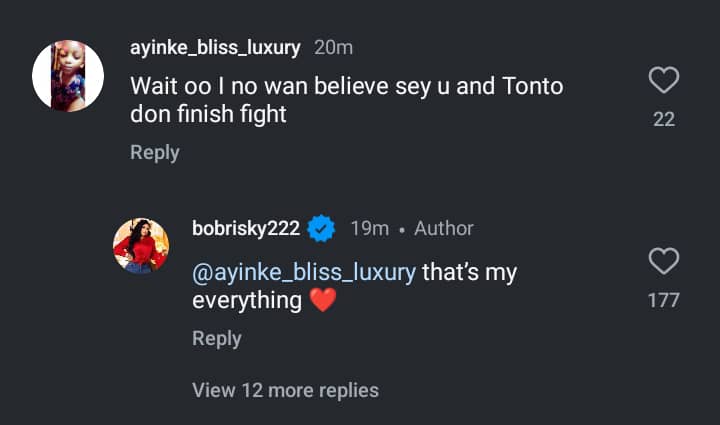Click the 20m timestamp
Screen dimensions: 720x425
tap(333, 47)
